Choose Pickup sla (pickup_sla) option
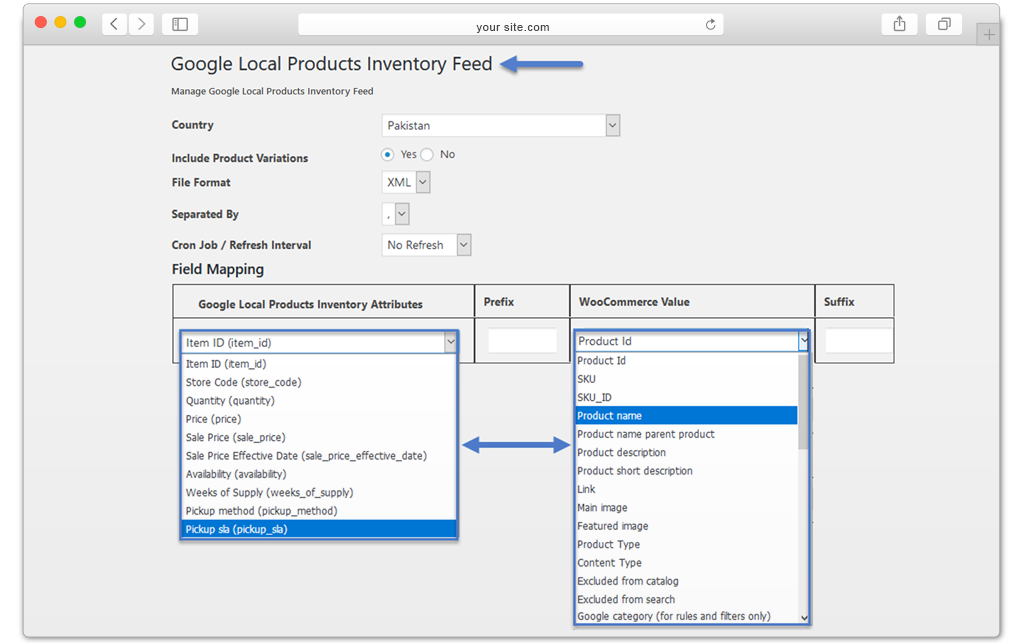Screen dimensions: 1024x643 [319, 529]
